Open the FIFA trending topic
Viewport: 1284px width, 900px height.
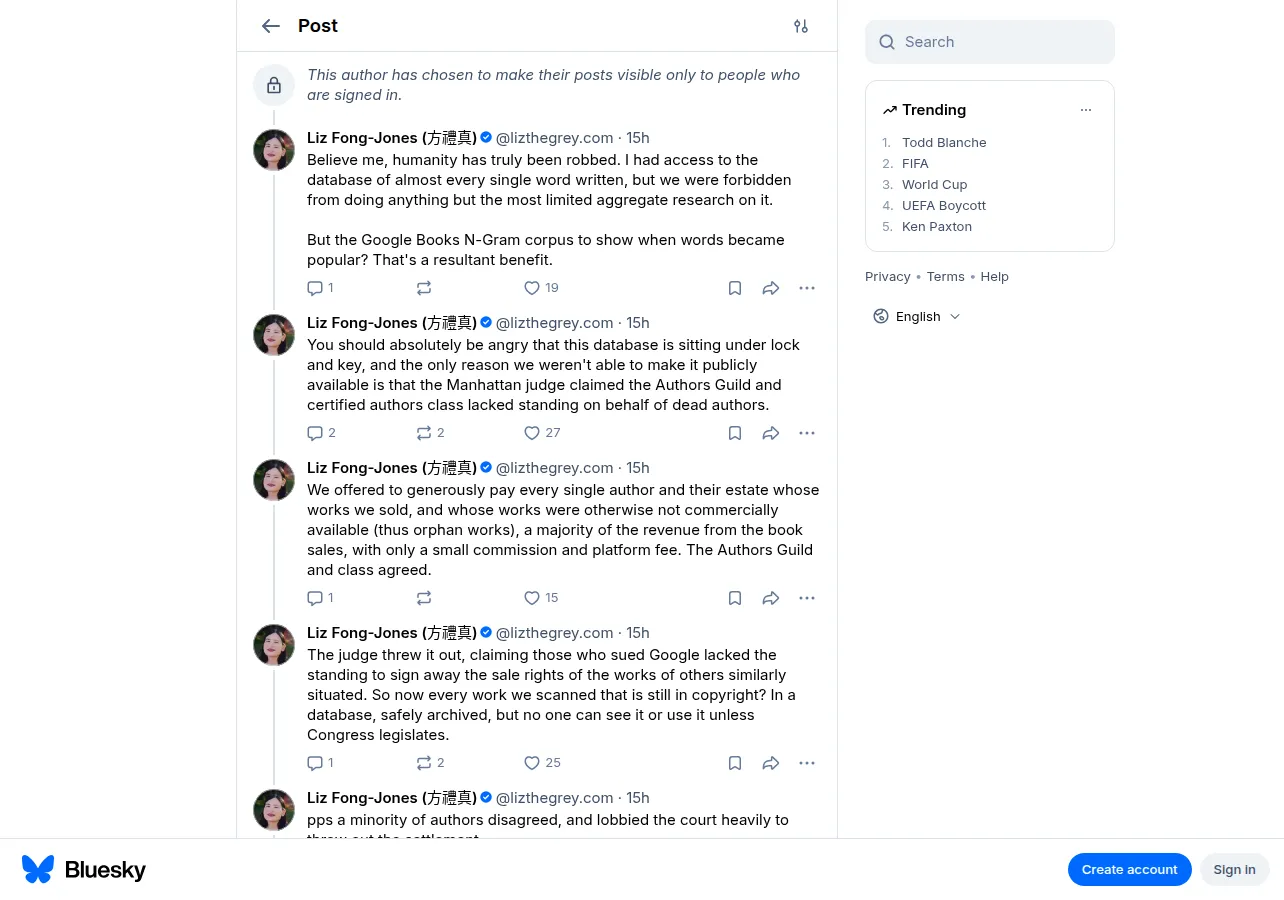point(915,163)
